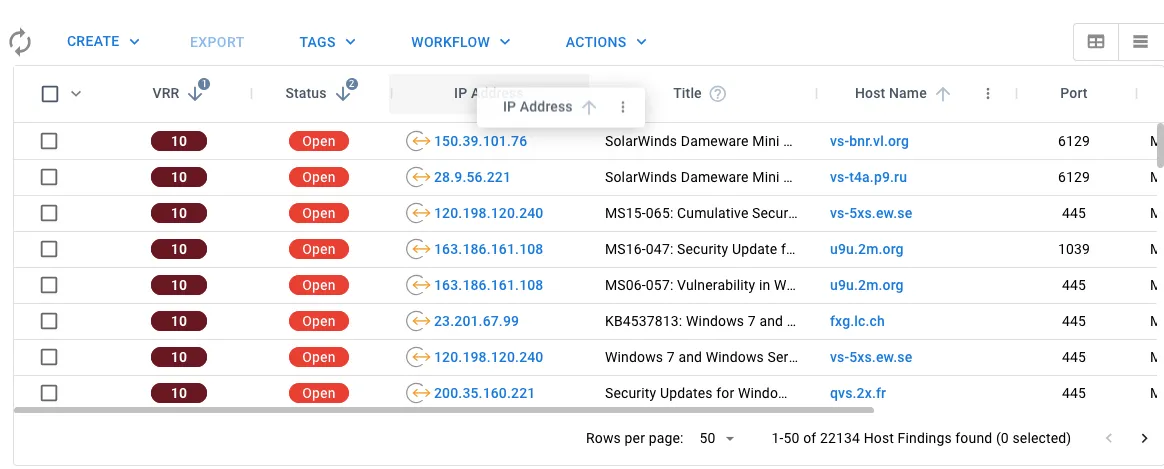This screenshot has height=469, width=1164.
Task: Sort by Status column arrow
Action: pyautogui.click(x=343, y=94)
